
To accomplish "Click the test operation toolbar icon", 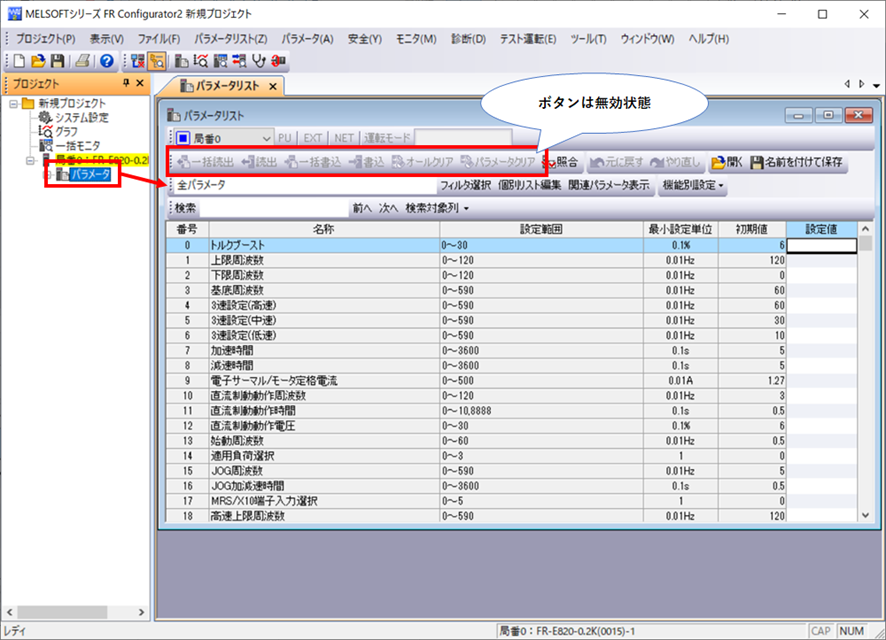I will (x=279, y=60).
